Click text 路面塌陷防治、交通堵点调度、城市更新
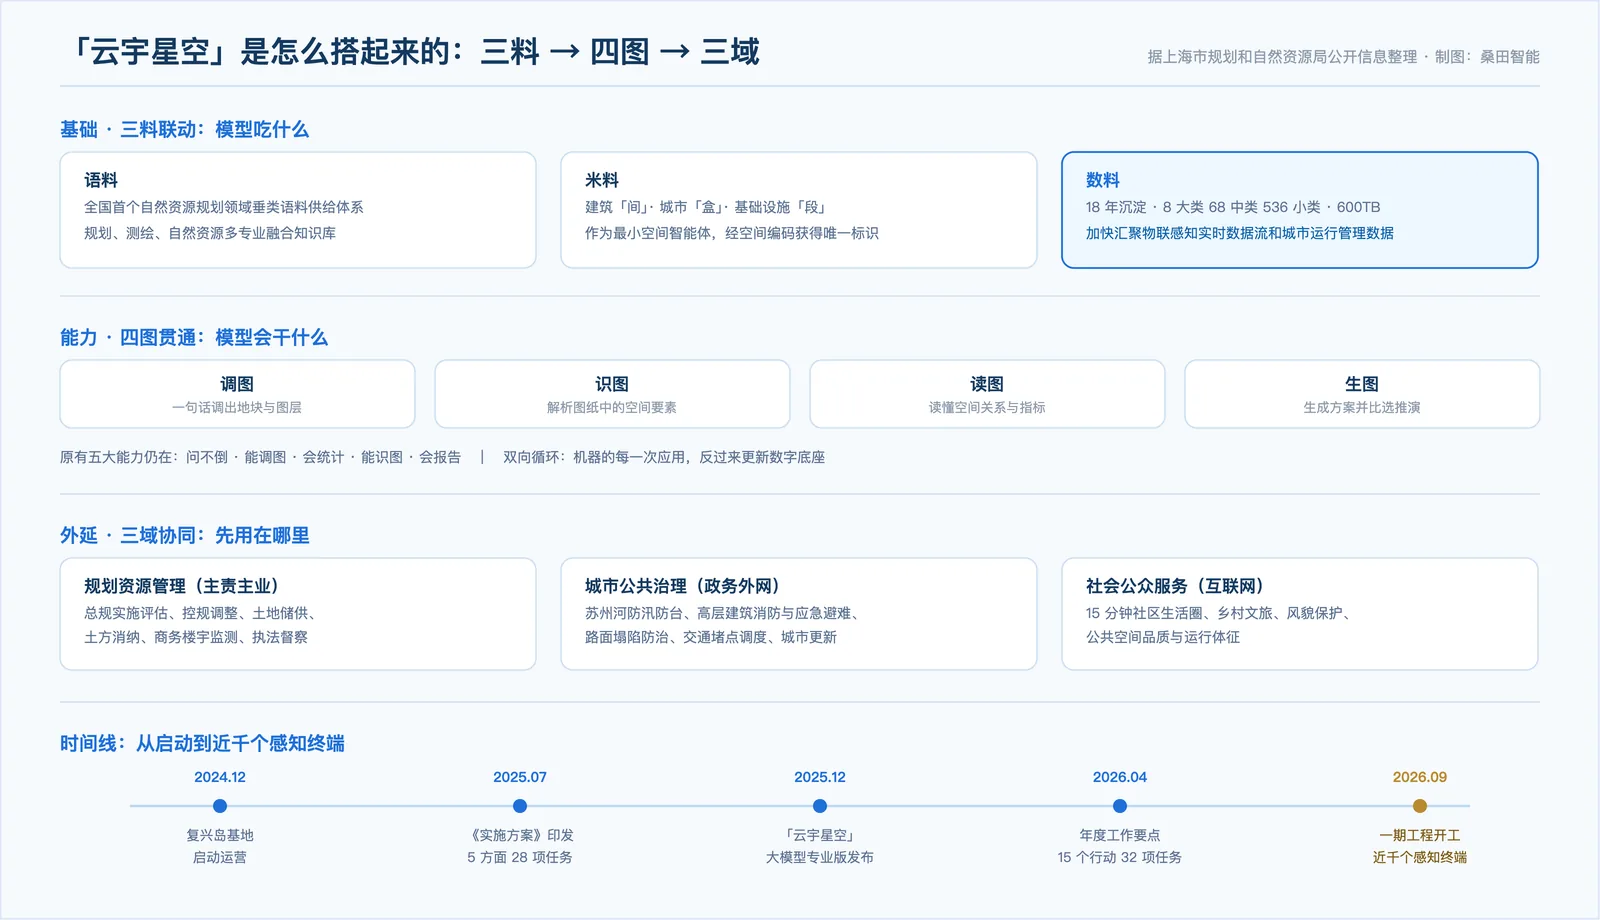This screenshot has height=920, width=1600. pyautogui.click(x=711, y=637)
